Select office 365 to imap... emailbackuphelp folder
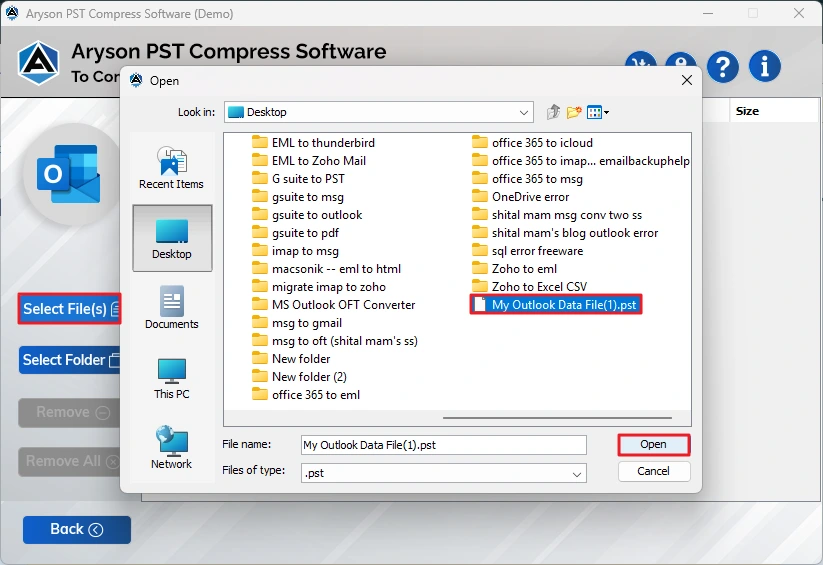823x565 pixels. click(x=581, y=161)
